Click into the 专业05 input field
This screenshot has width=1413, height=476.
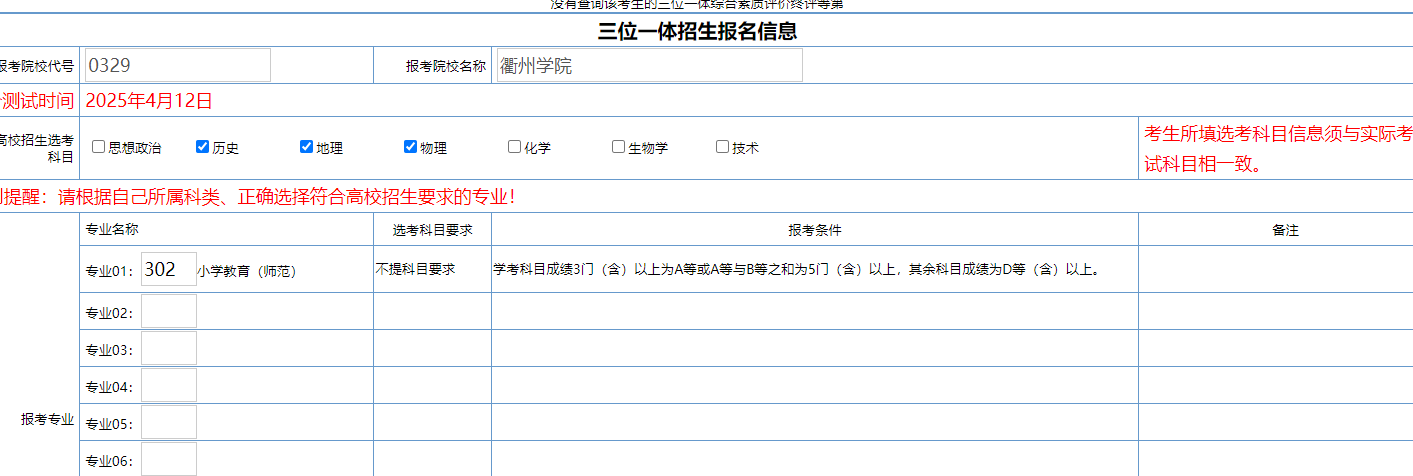[x=169, y=423]
